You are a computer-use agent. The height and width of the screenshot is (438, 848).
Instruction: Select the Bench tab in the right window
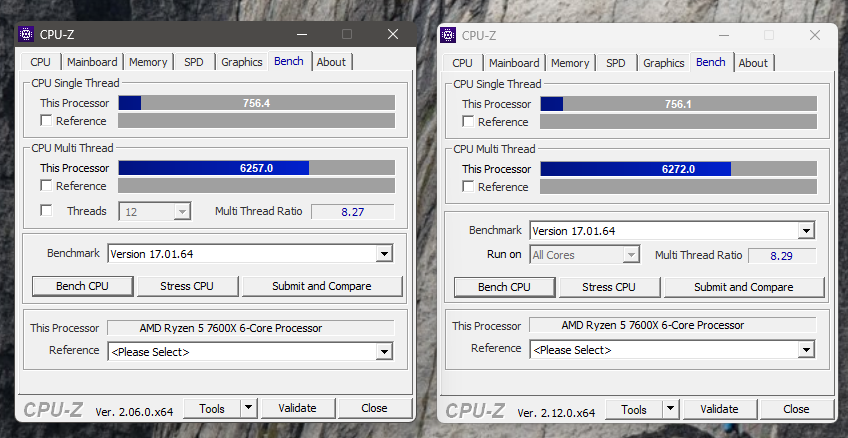711,62
